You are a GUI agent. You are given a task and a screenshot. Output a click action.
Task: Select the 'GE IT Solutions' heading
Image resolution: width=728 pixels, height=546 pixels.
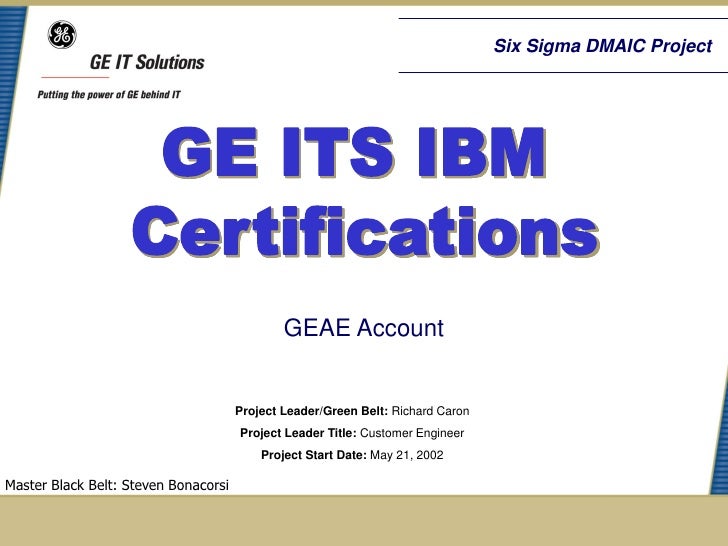147,62
